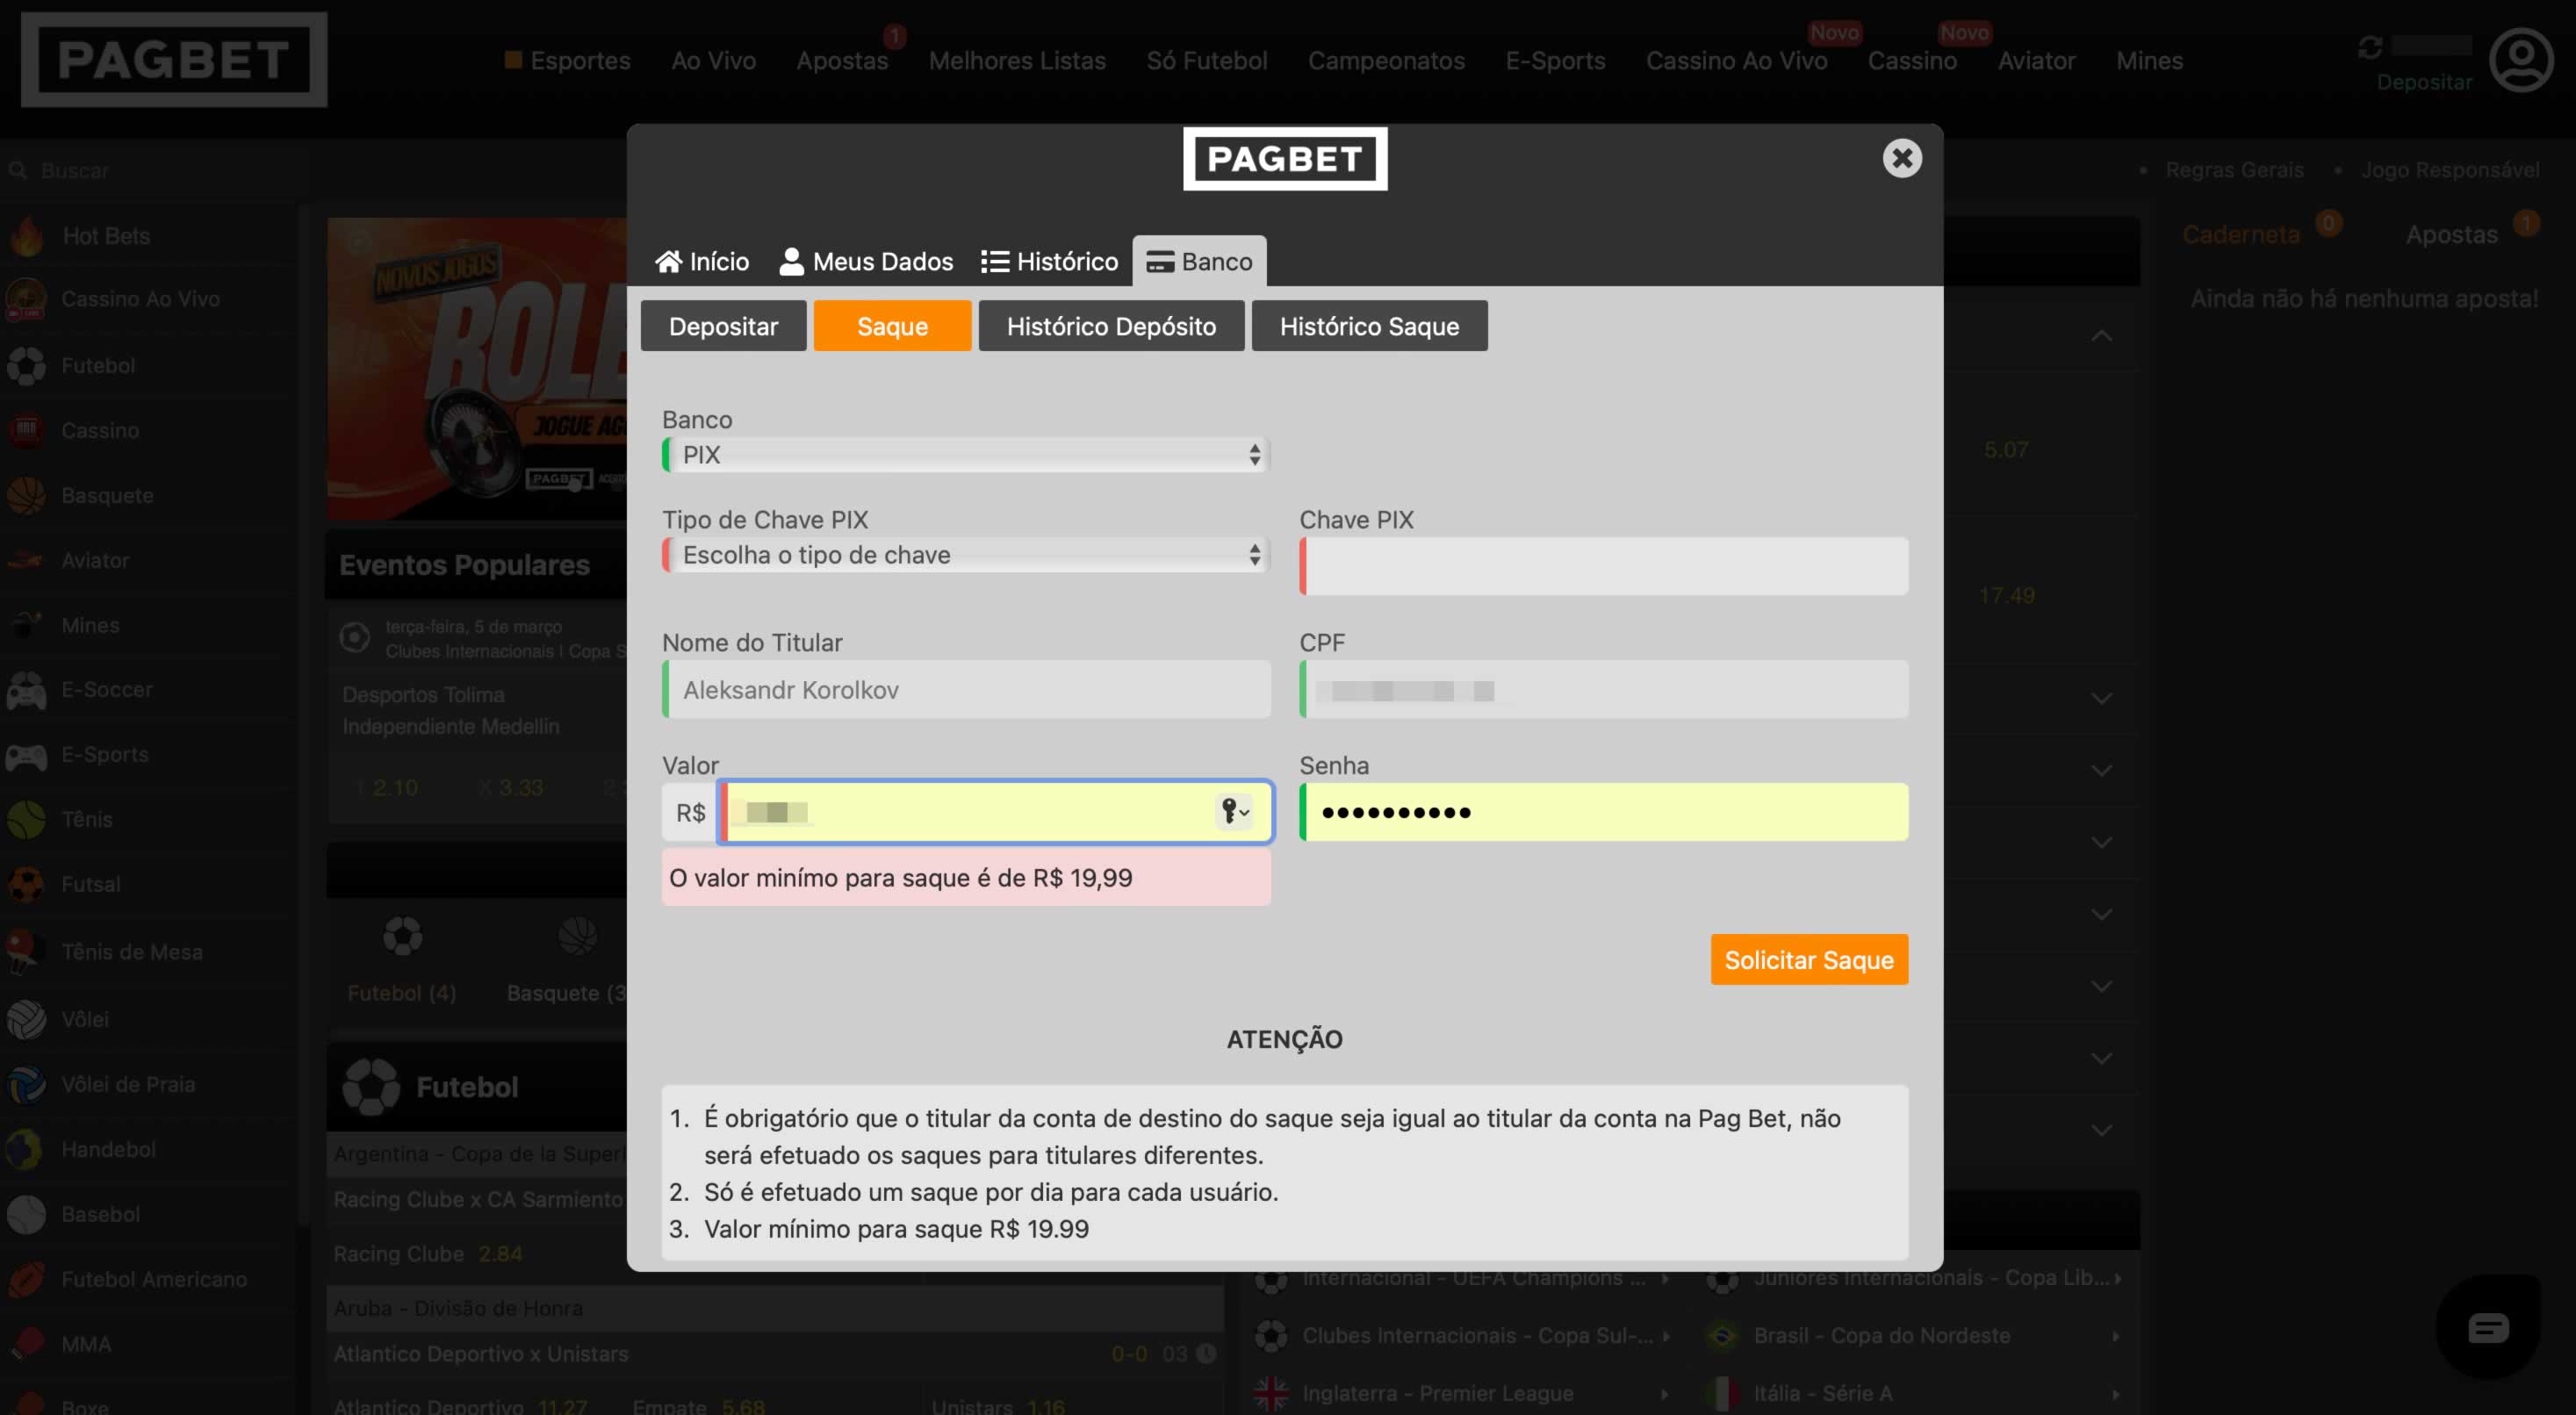Open the live chat bubble icon
This screenshot has width=2576, height=1415.
pyautogui.click(x=2488, y=1327)
